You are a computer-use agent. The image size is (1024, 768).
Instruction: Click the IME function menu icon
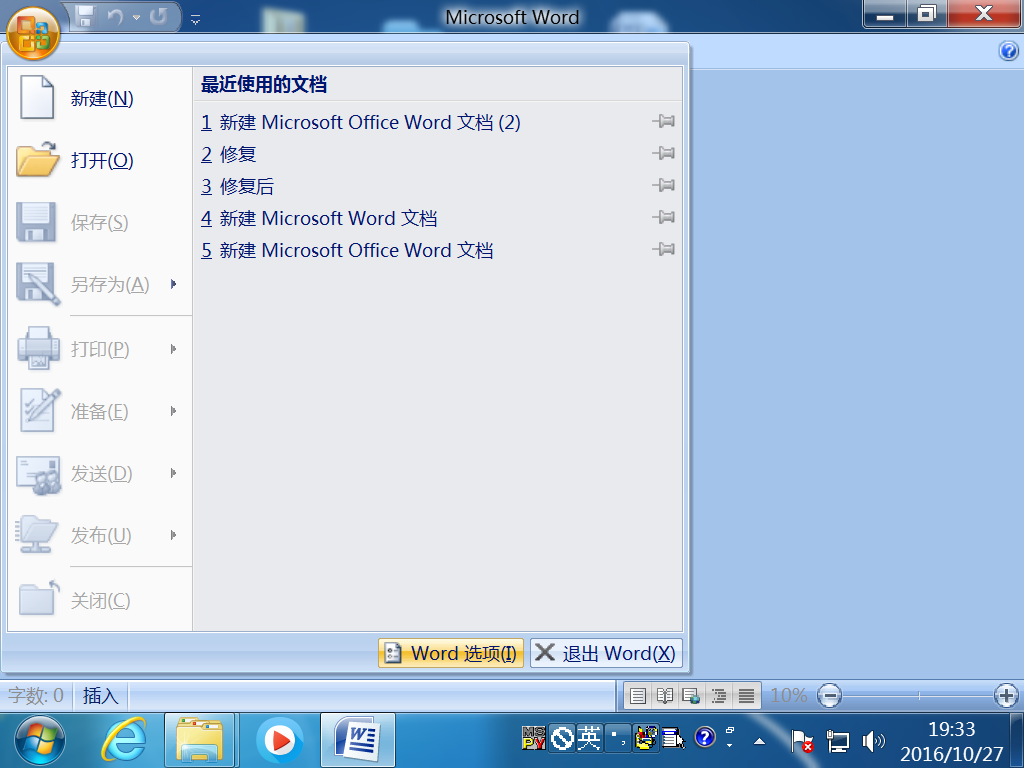673,739
